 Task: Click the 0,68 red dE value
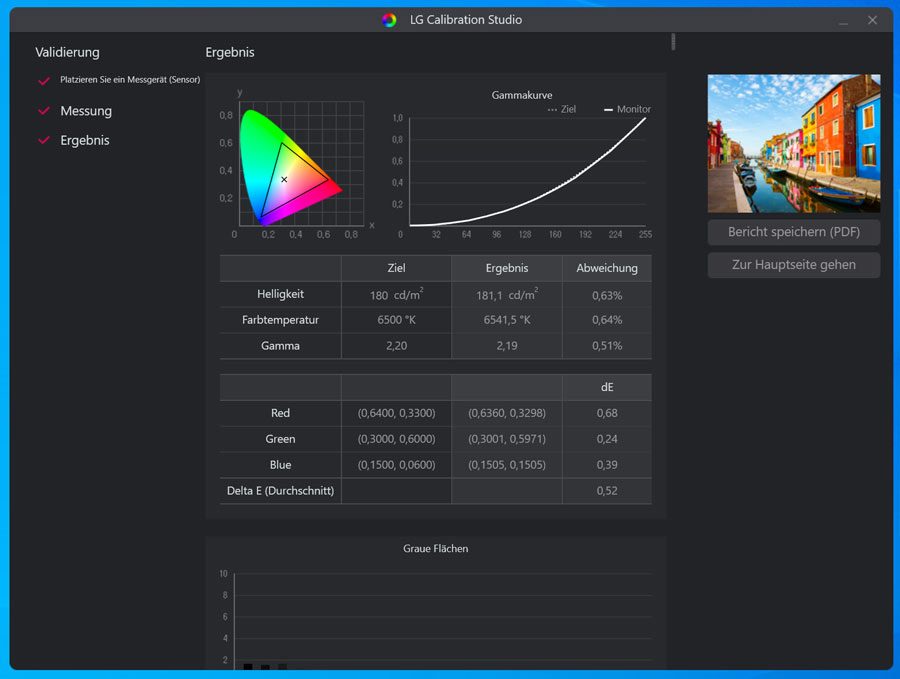click(607, 413)
